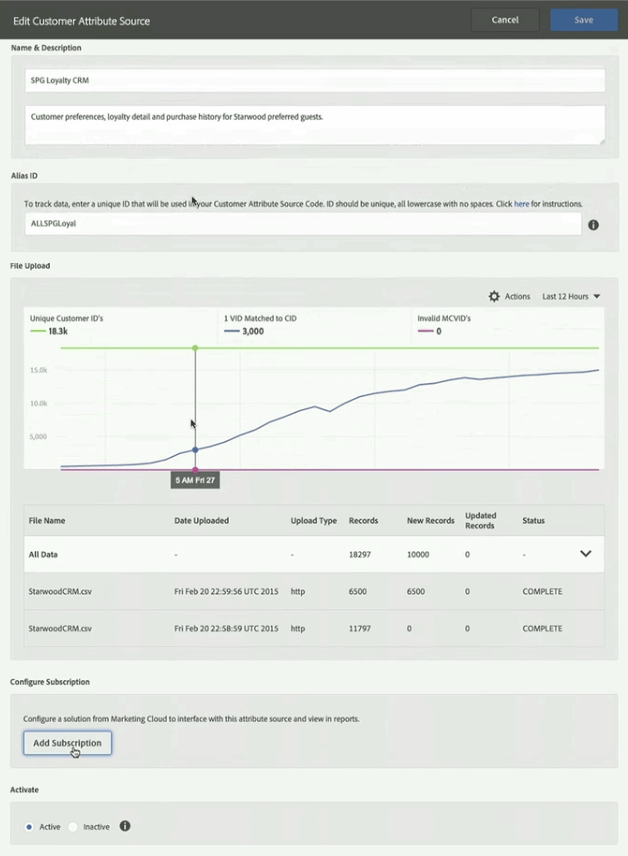Open the Last 12 Hours dropdown
This screenshot has height=856, width=628.
(571, 297)
